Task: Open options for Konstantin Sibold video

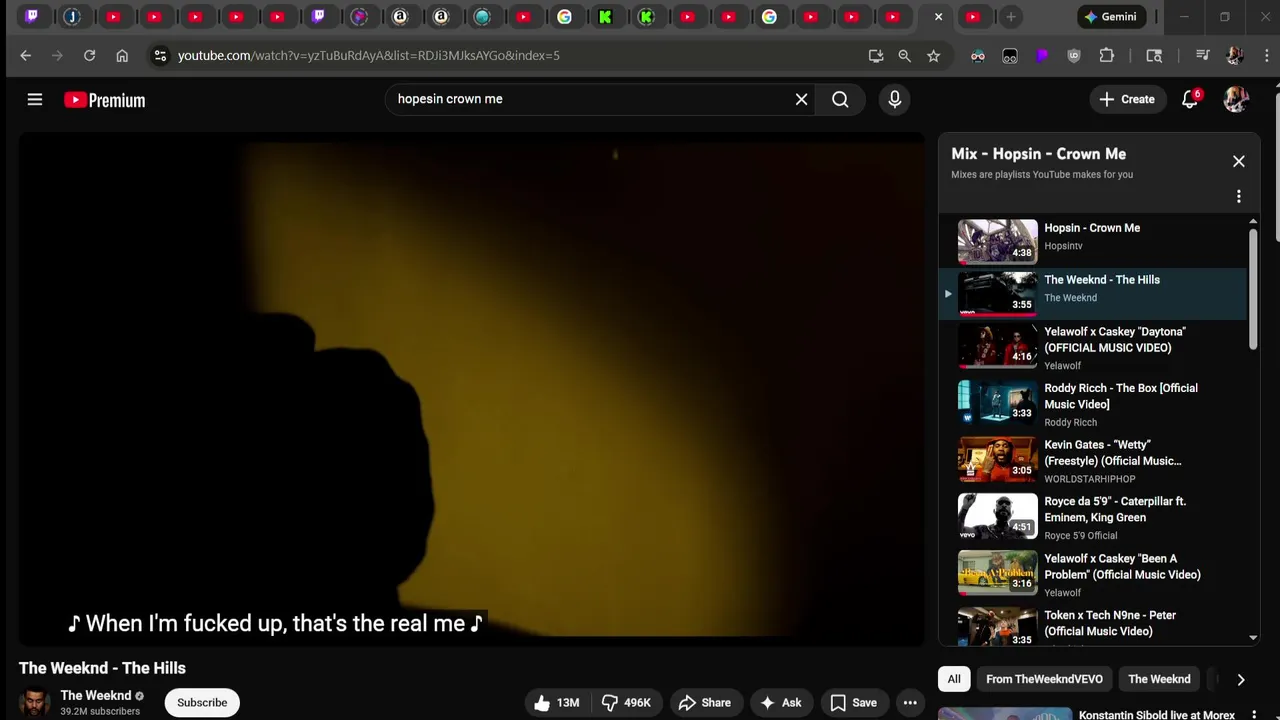Action: 1254,715
